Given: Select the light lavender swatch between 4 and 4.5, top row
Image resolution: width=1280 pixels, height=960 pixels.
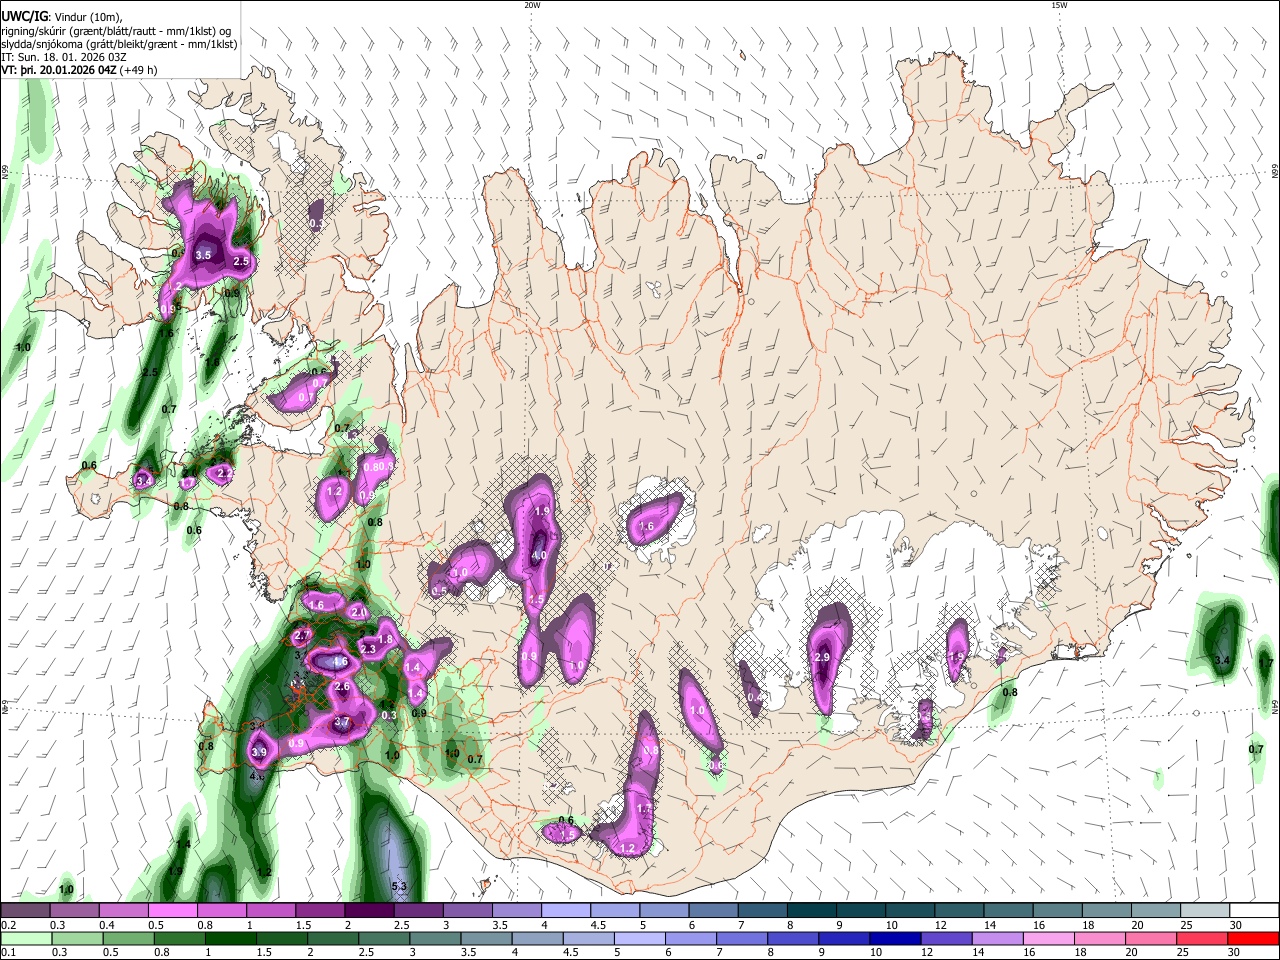Looking at the screenshot, I should (566, 910).
